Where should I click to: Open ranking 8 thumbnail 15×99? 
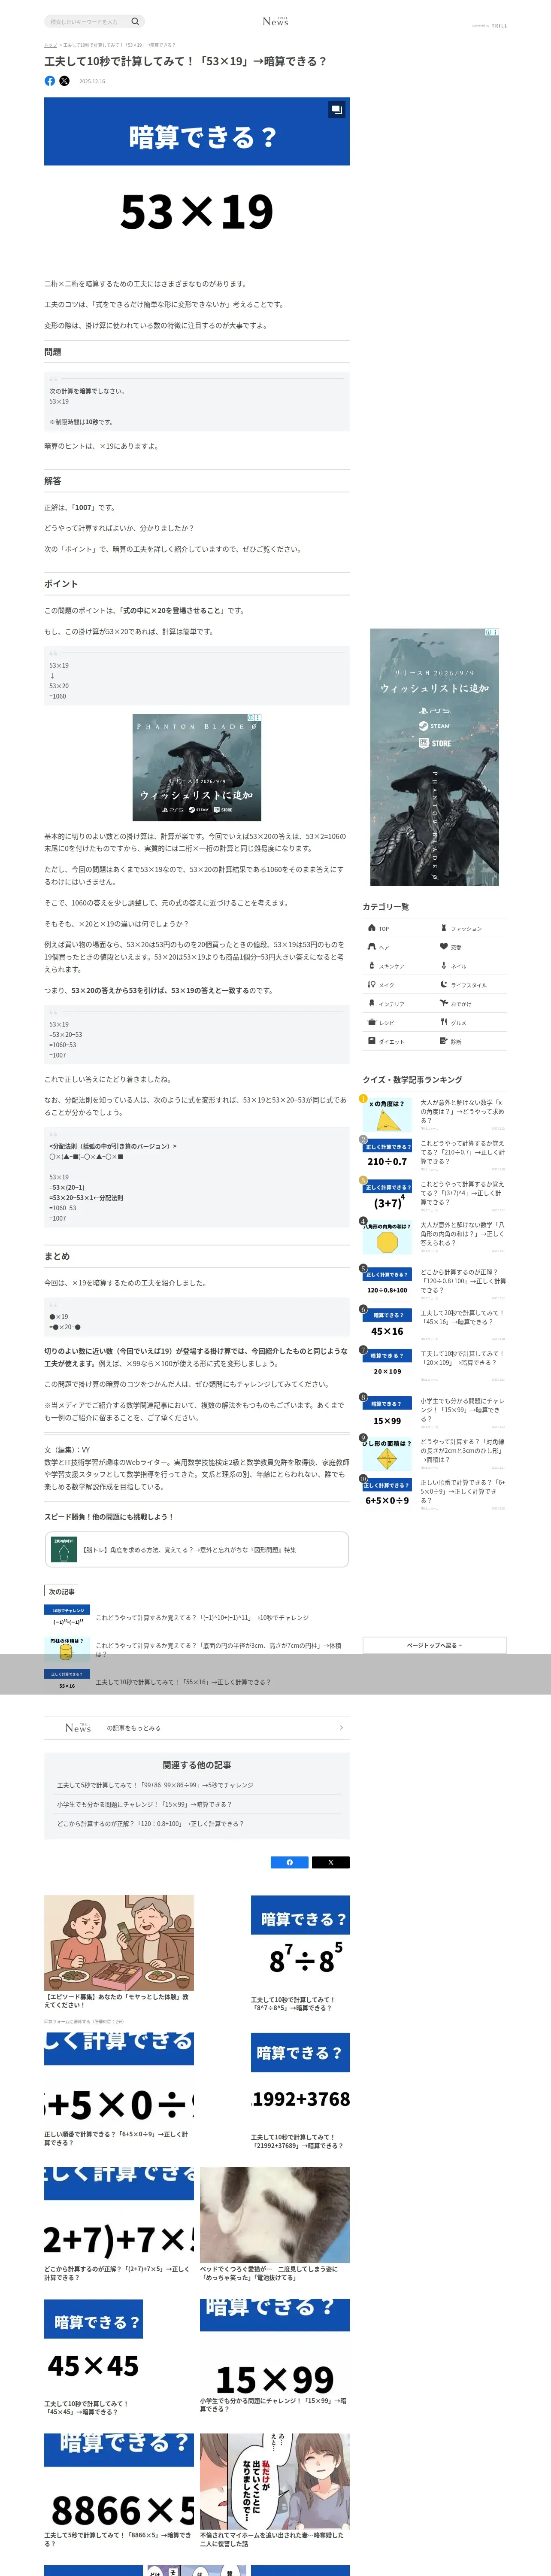(x=387, y=1412)
